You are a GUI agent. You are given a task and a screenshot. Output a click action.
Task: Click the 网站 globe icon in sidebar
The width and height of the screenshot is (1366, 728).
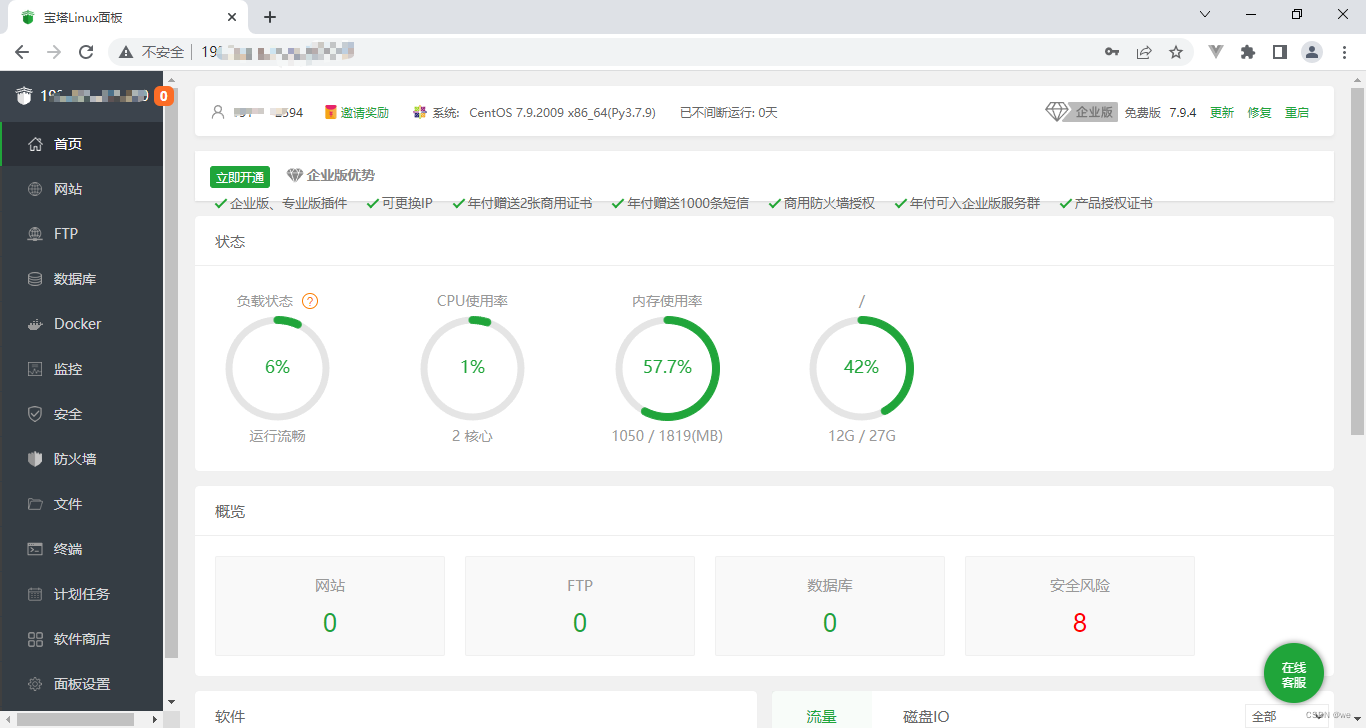tap(35, 189)
